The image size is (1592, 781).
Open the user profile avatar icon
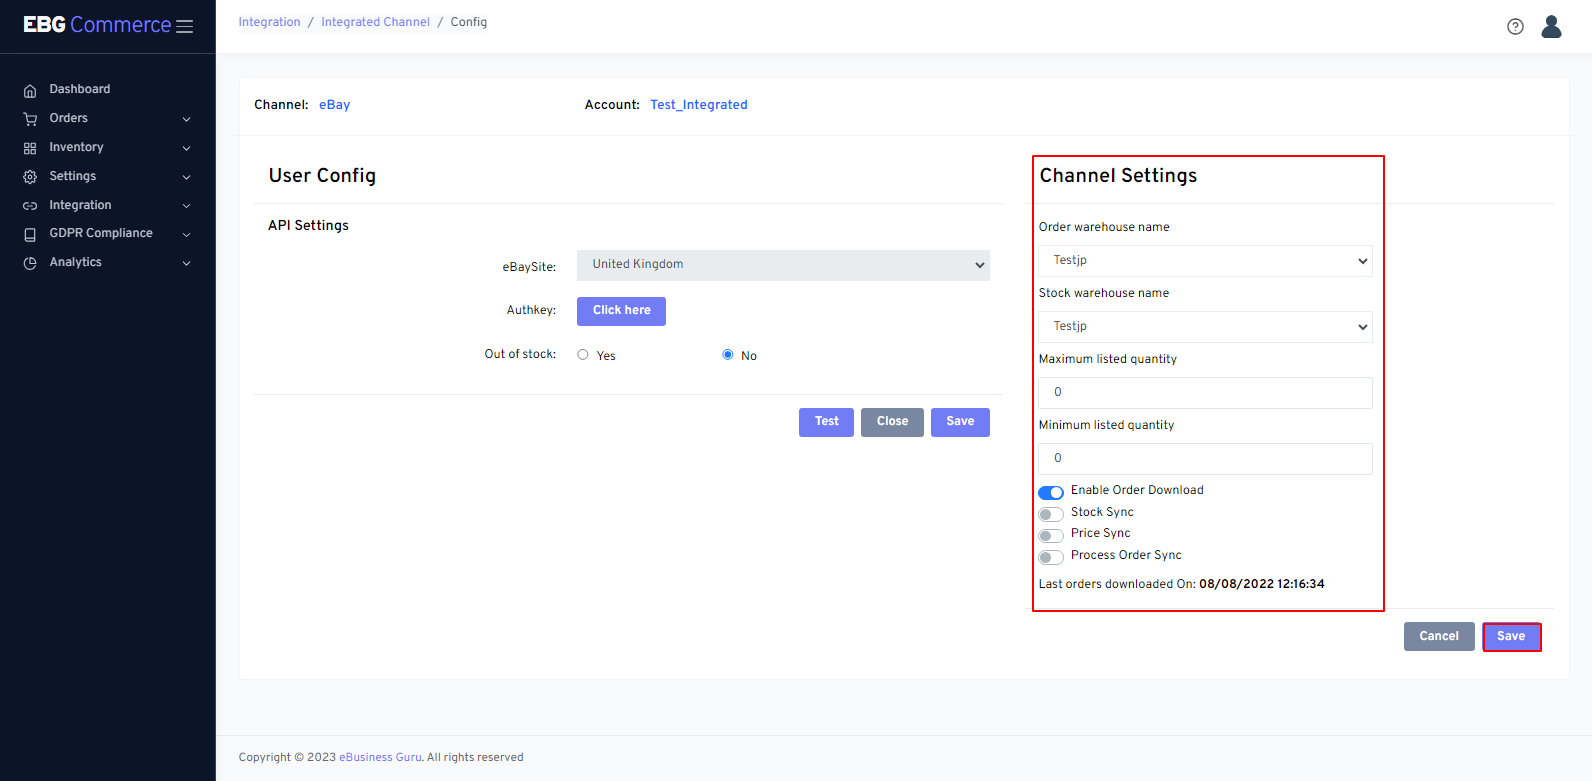1551,27
